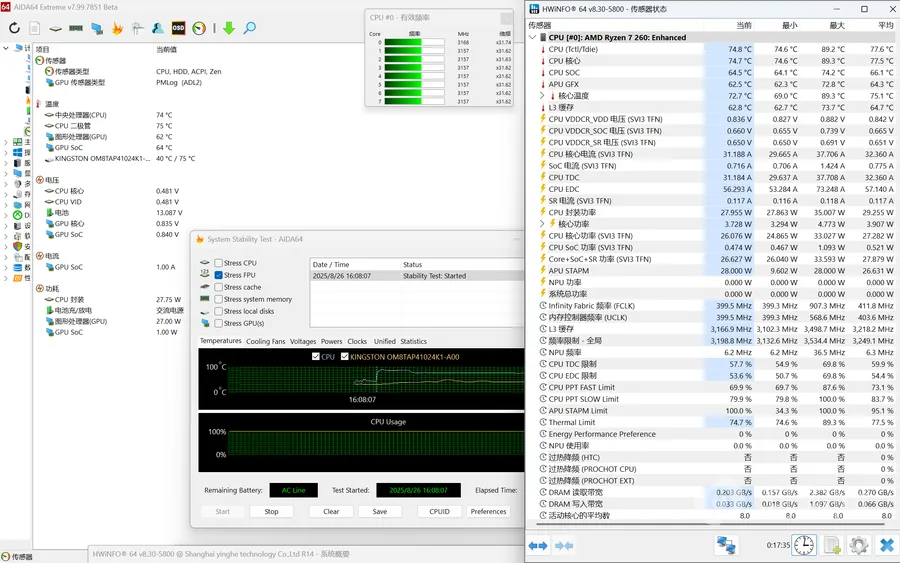The height and width of the screenshot is (563, 900).
Task: Tick the Stress system memory checkbox
Action: 218,299
